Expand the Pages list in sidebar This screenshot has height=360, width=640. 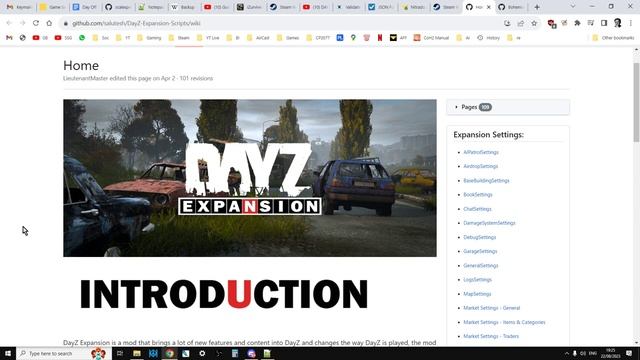click(x=508, y=107)
